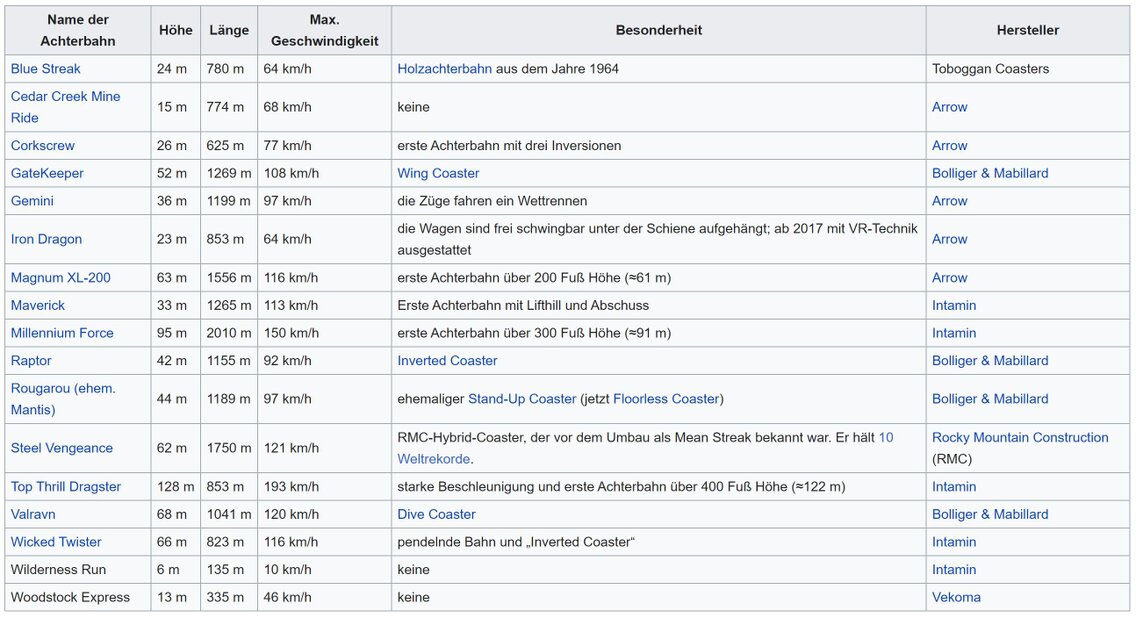The image size is (1136, 618).
Task: Select the 'Höhe' column header
Action: pyautogui.click(x=176, y=30)
